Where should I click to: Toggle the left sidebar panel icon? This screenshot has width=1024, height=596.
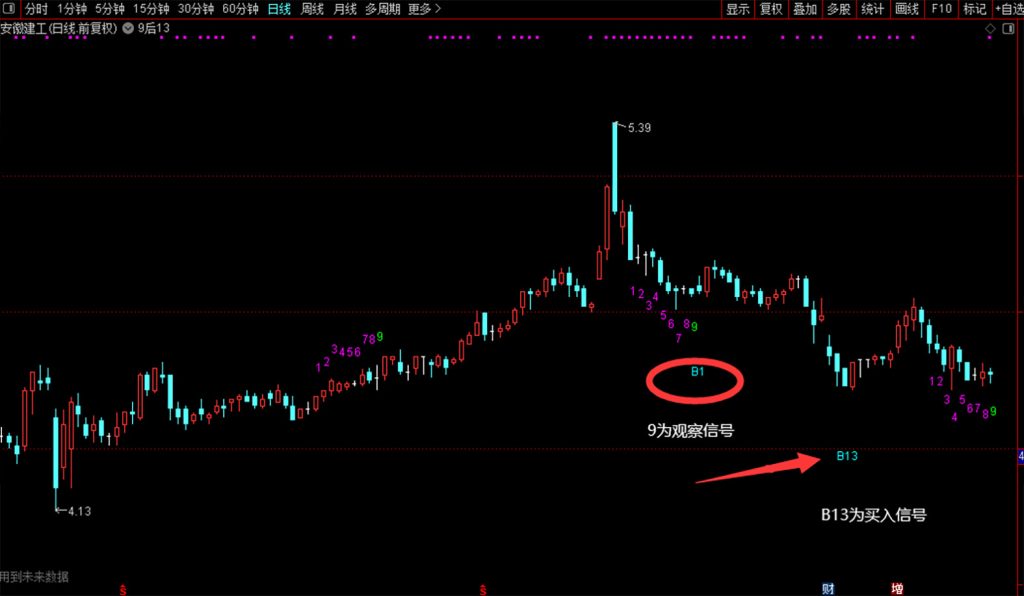(9, 9)
